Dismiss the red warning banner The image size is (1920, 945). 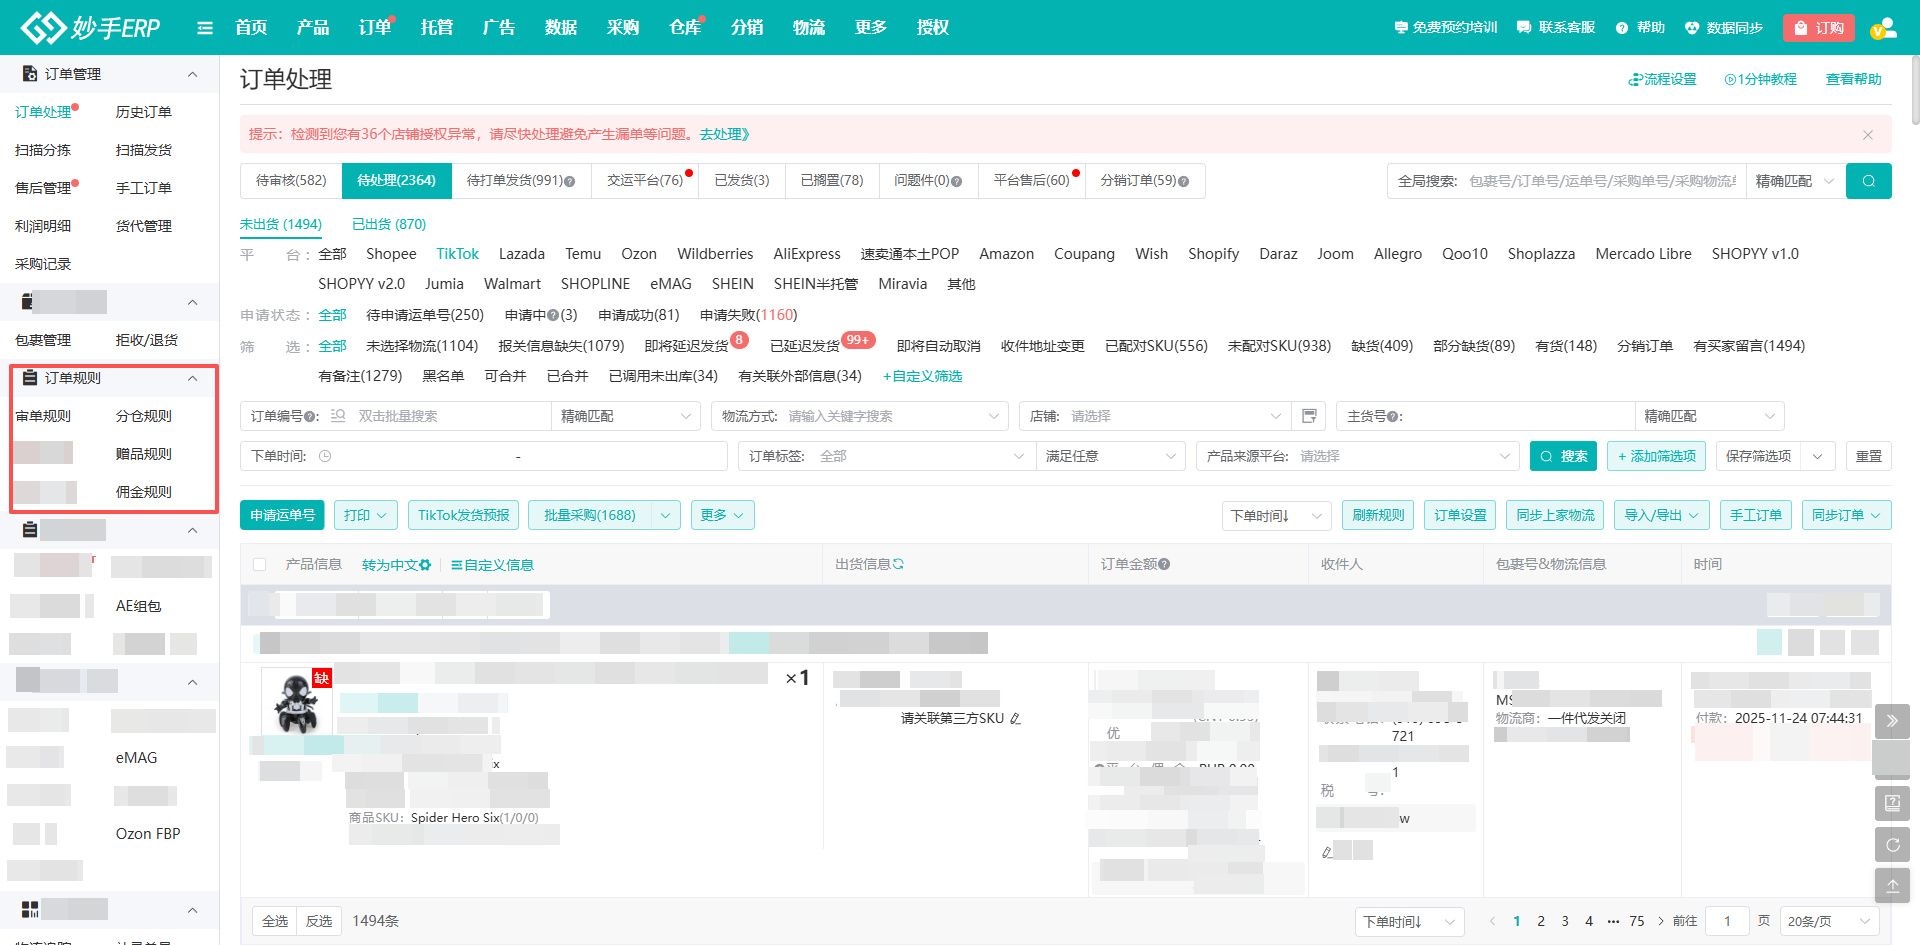[1867, 135]
